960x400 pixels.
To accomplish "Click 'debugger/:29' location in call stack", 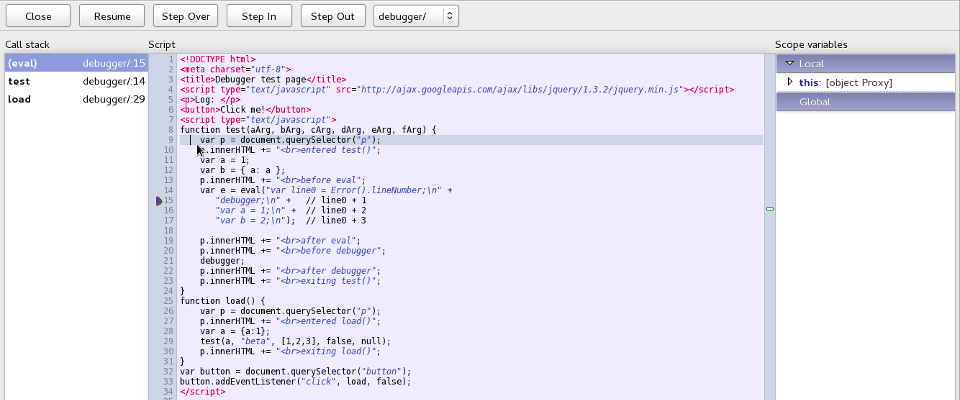I will tap(114, 99).
